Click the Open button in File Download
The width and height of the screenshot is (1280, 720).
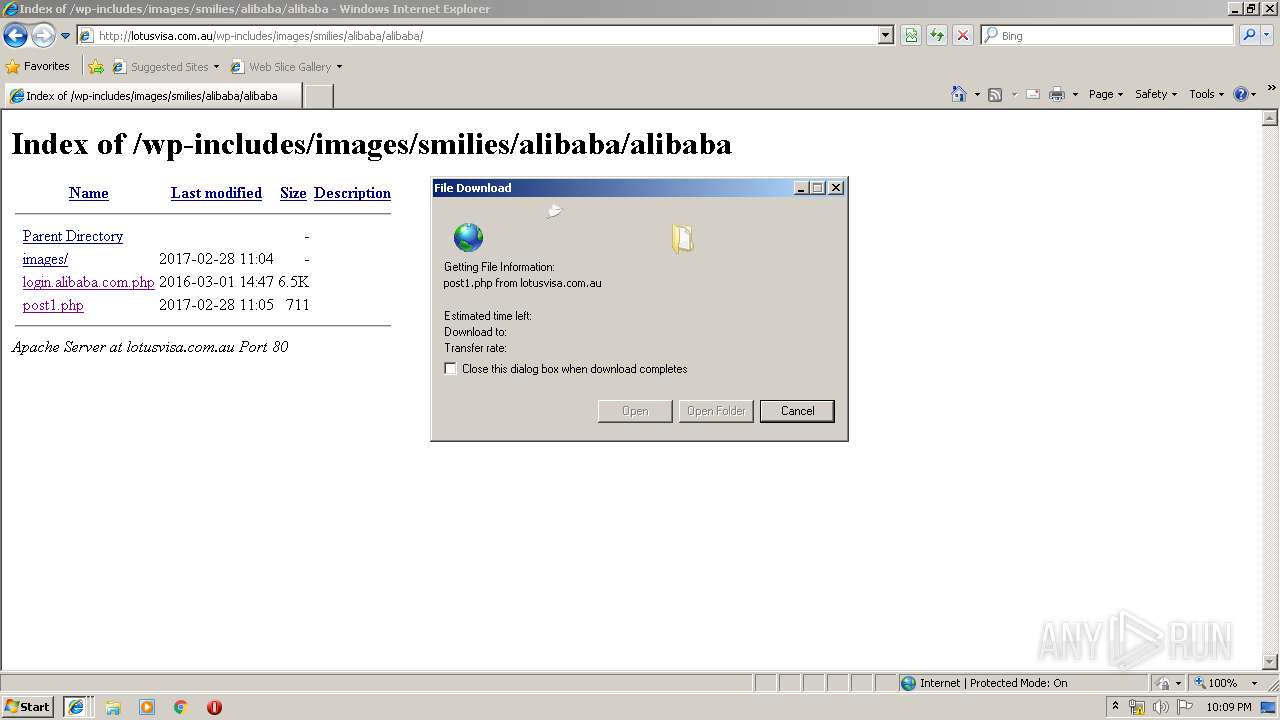pos(635,411)
